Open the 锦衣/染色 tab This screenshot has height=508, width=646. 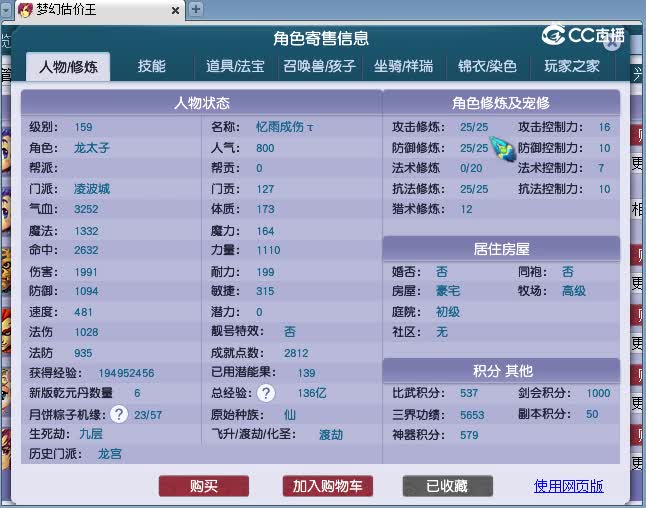point(487,66)
